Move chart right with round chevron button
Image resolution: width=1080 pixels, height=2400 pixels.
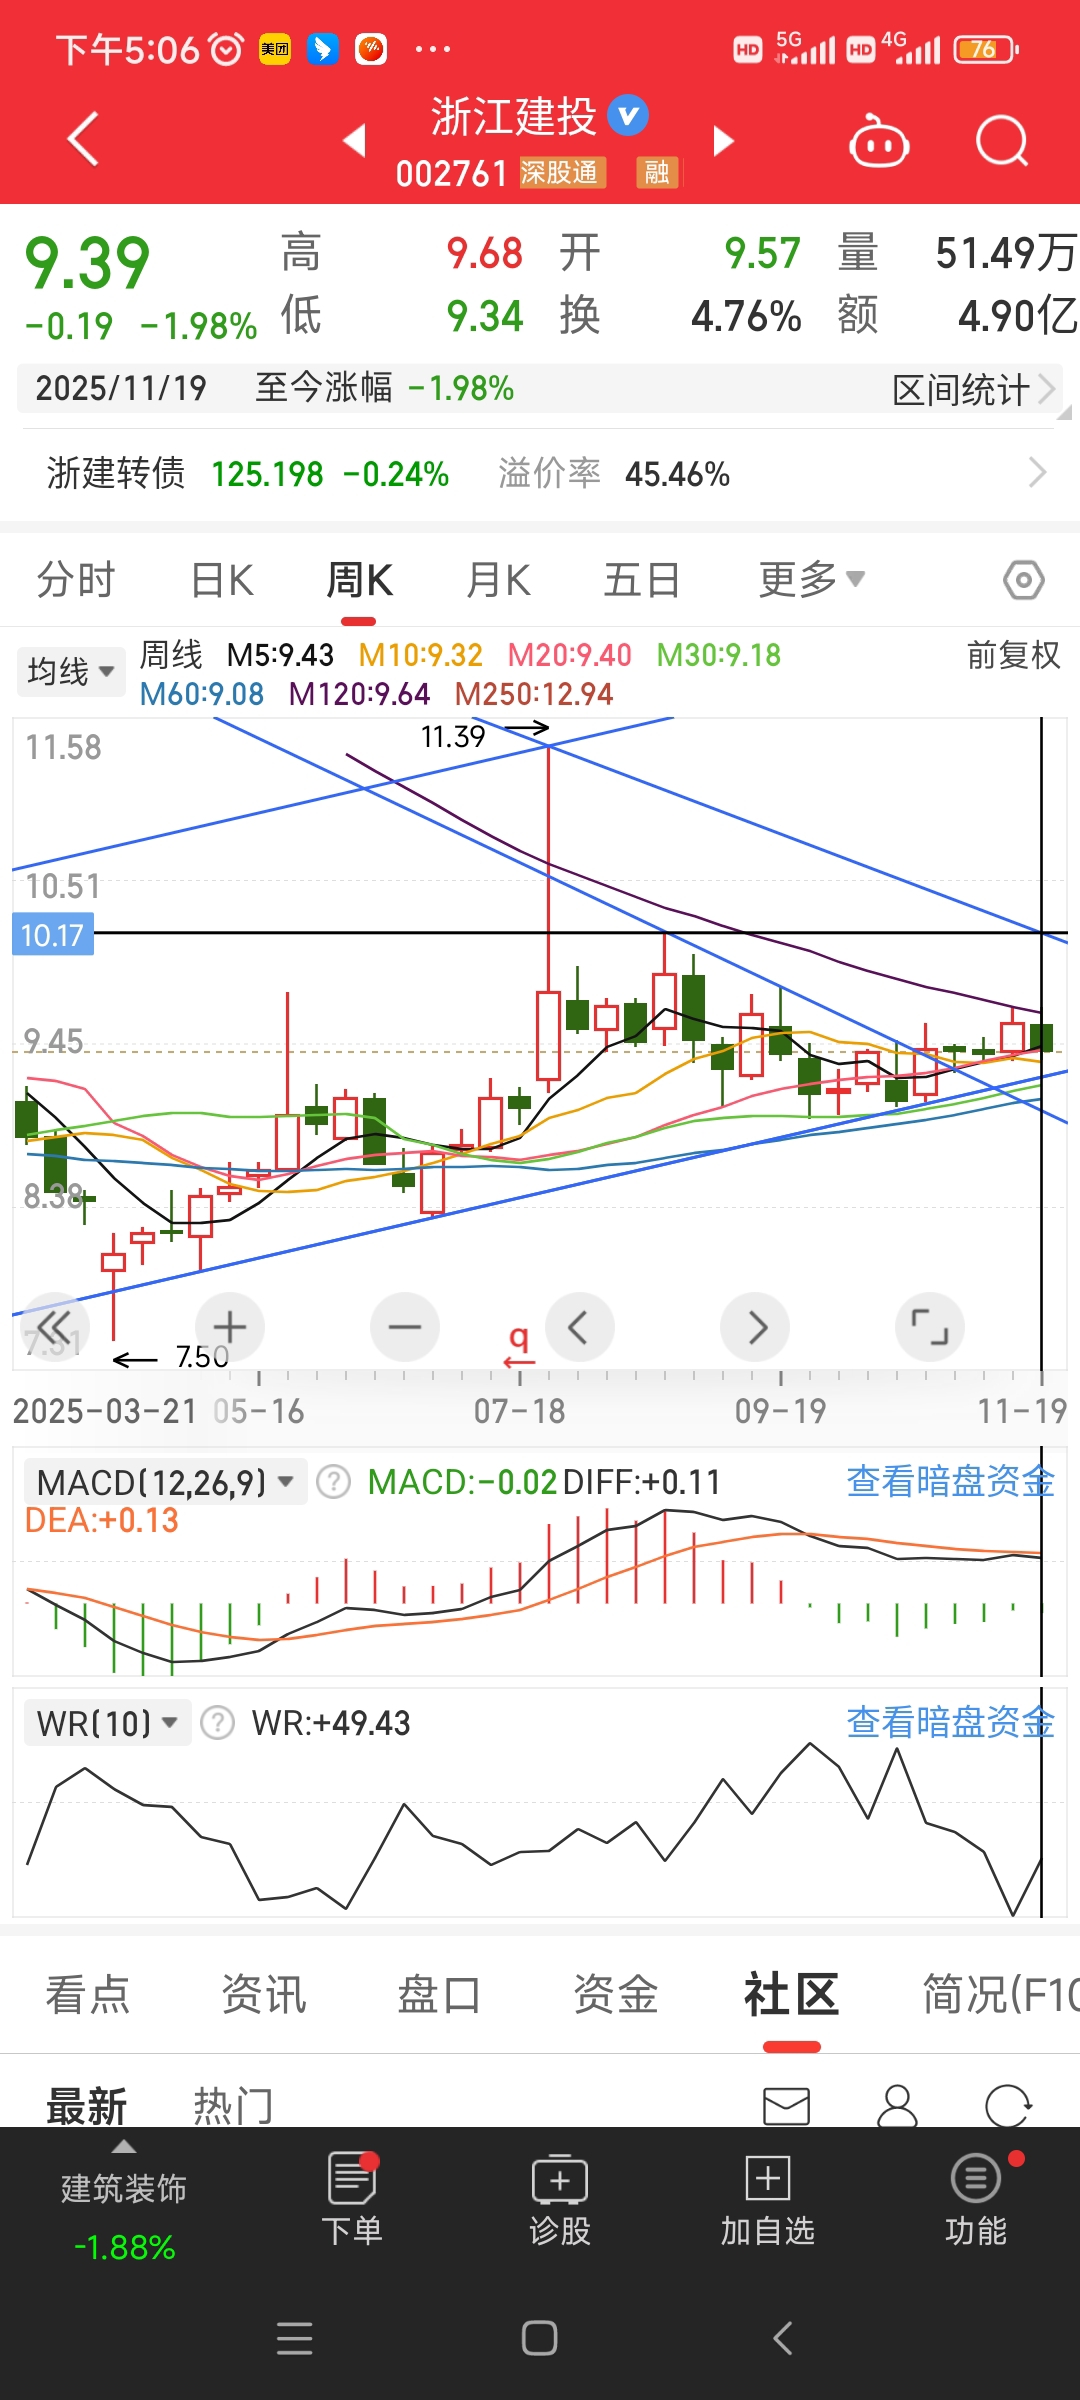755,1327
